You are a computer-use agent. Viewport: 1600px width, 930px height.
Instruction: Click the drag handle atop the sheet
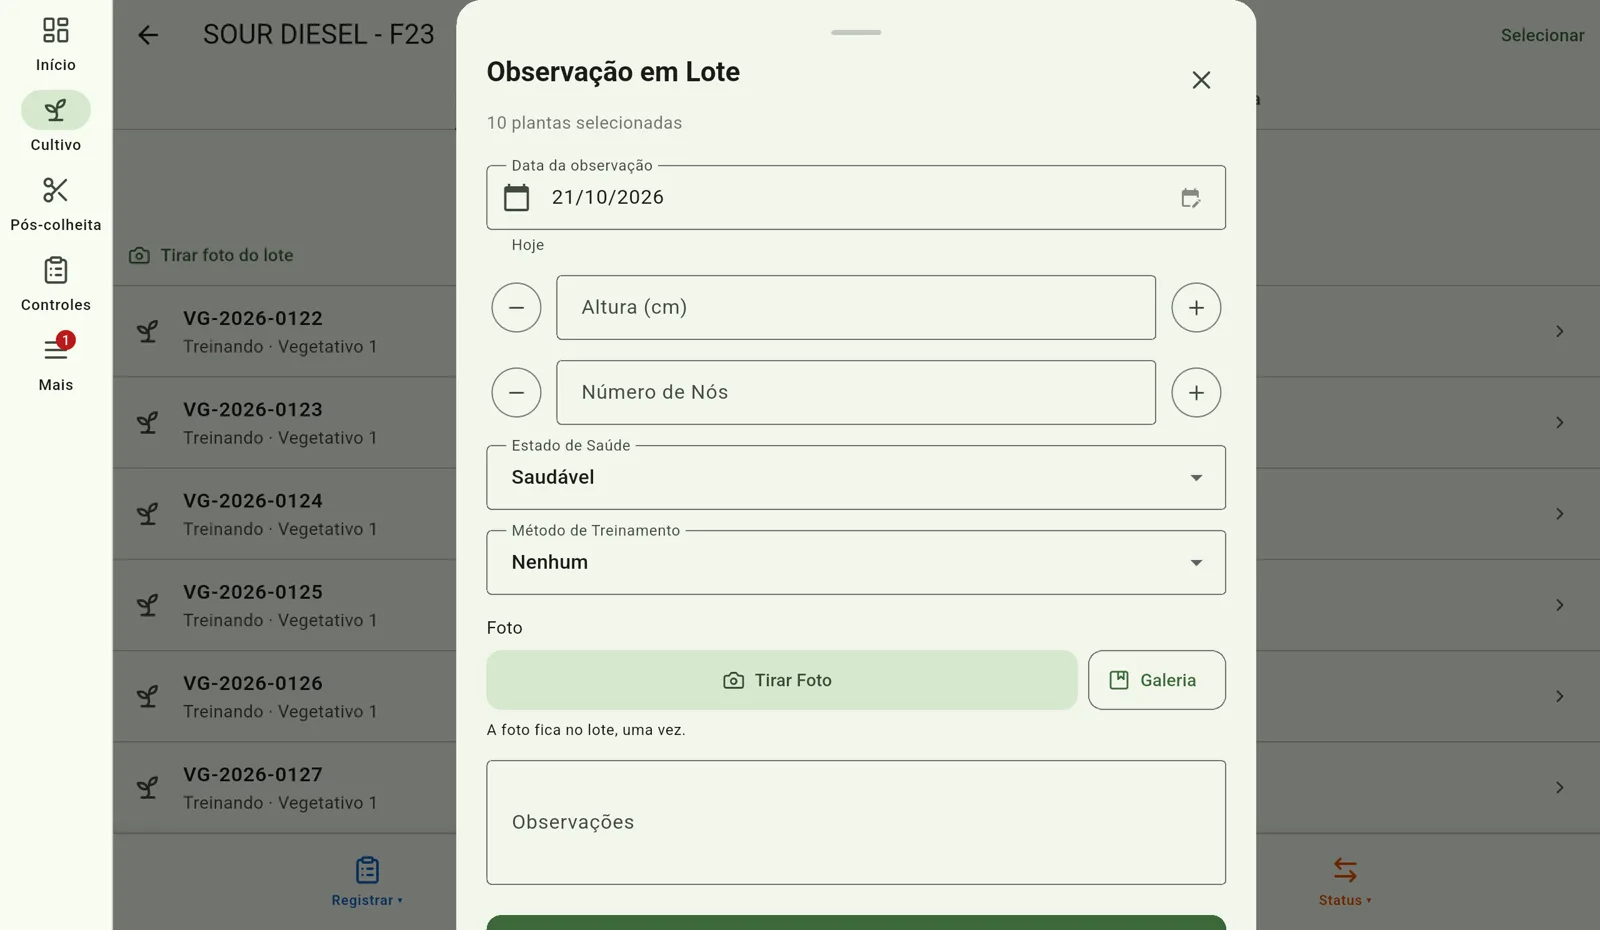point(856,32)
